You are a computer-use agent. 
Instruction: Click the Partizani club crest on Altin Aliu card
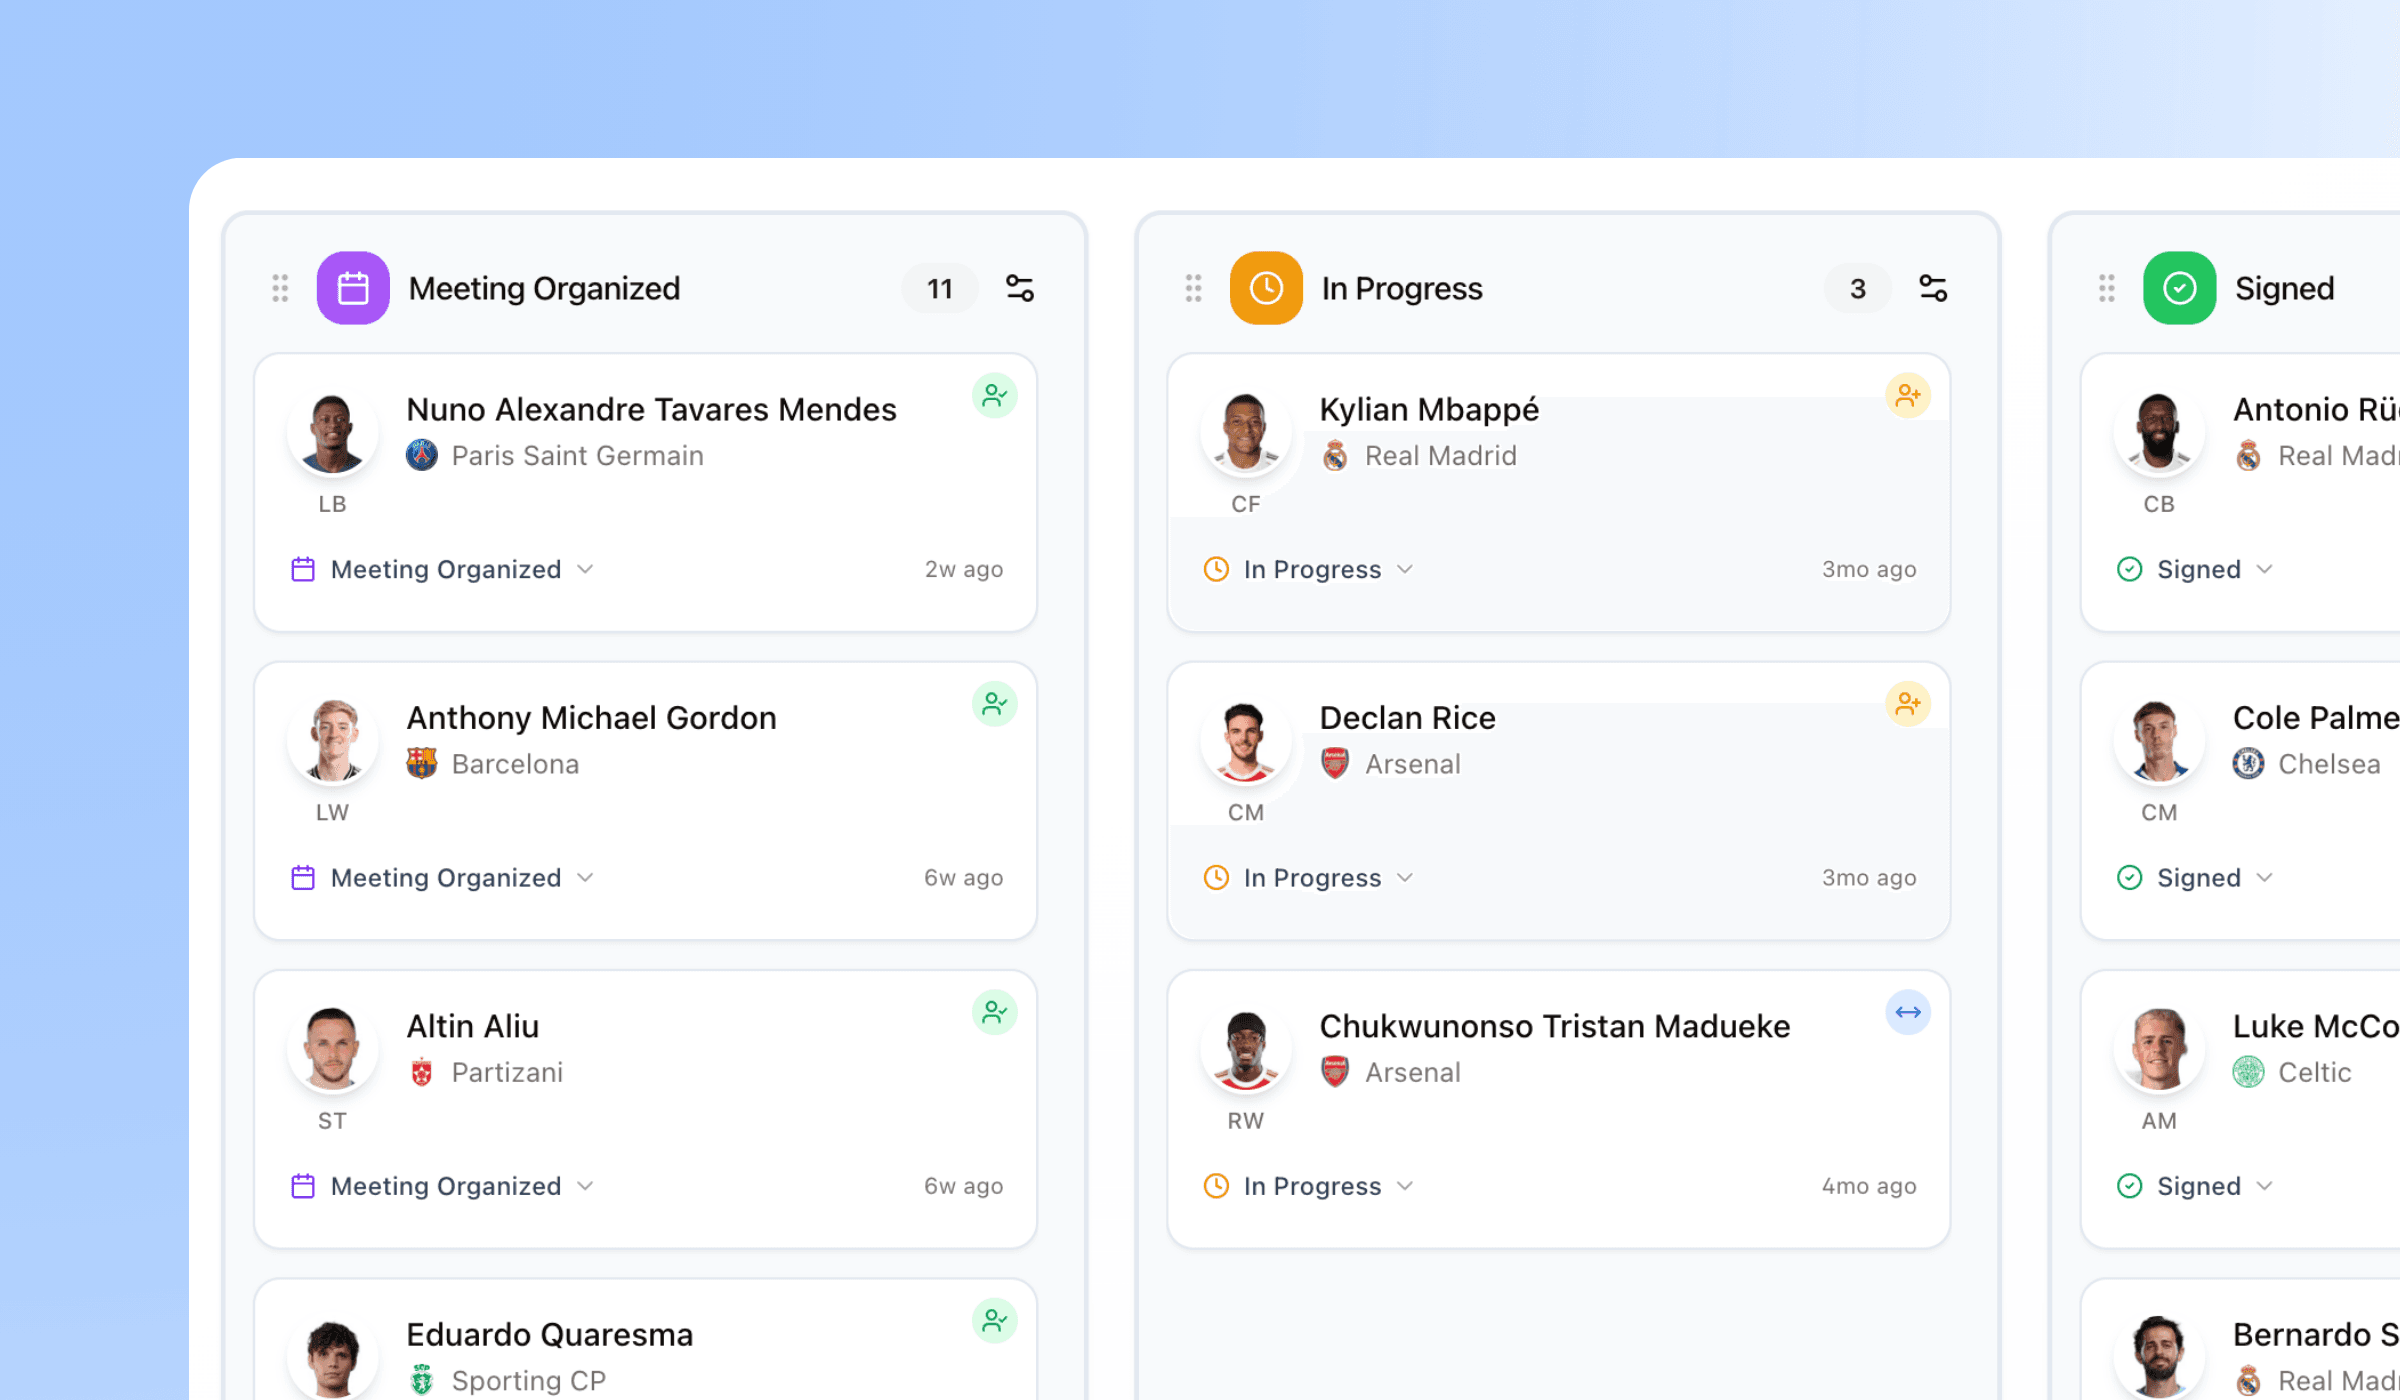[x=422, y=1072]
